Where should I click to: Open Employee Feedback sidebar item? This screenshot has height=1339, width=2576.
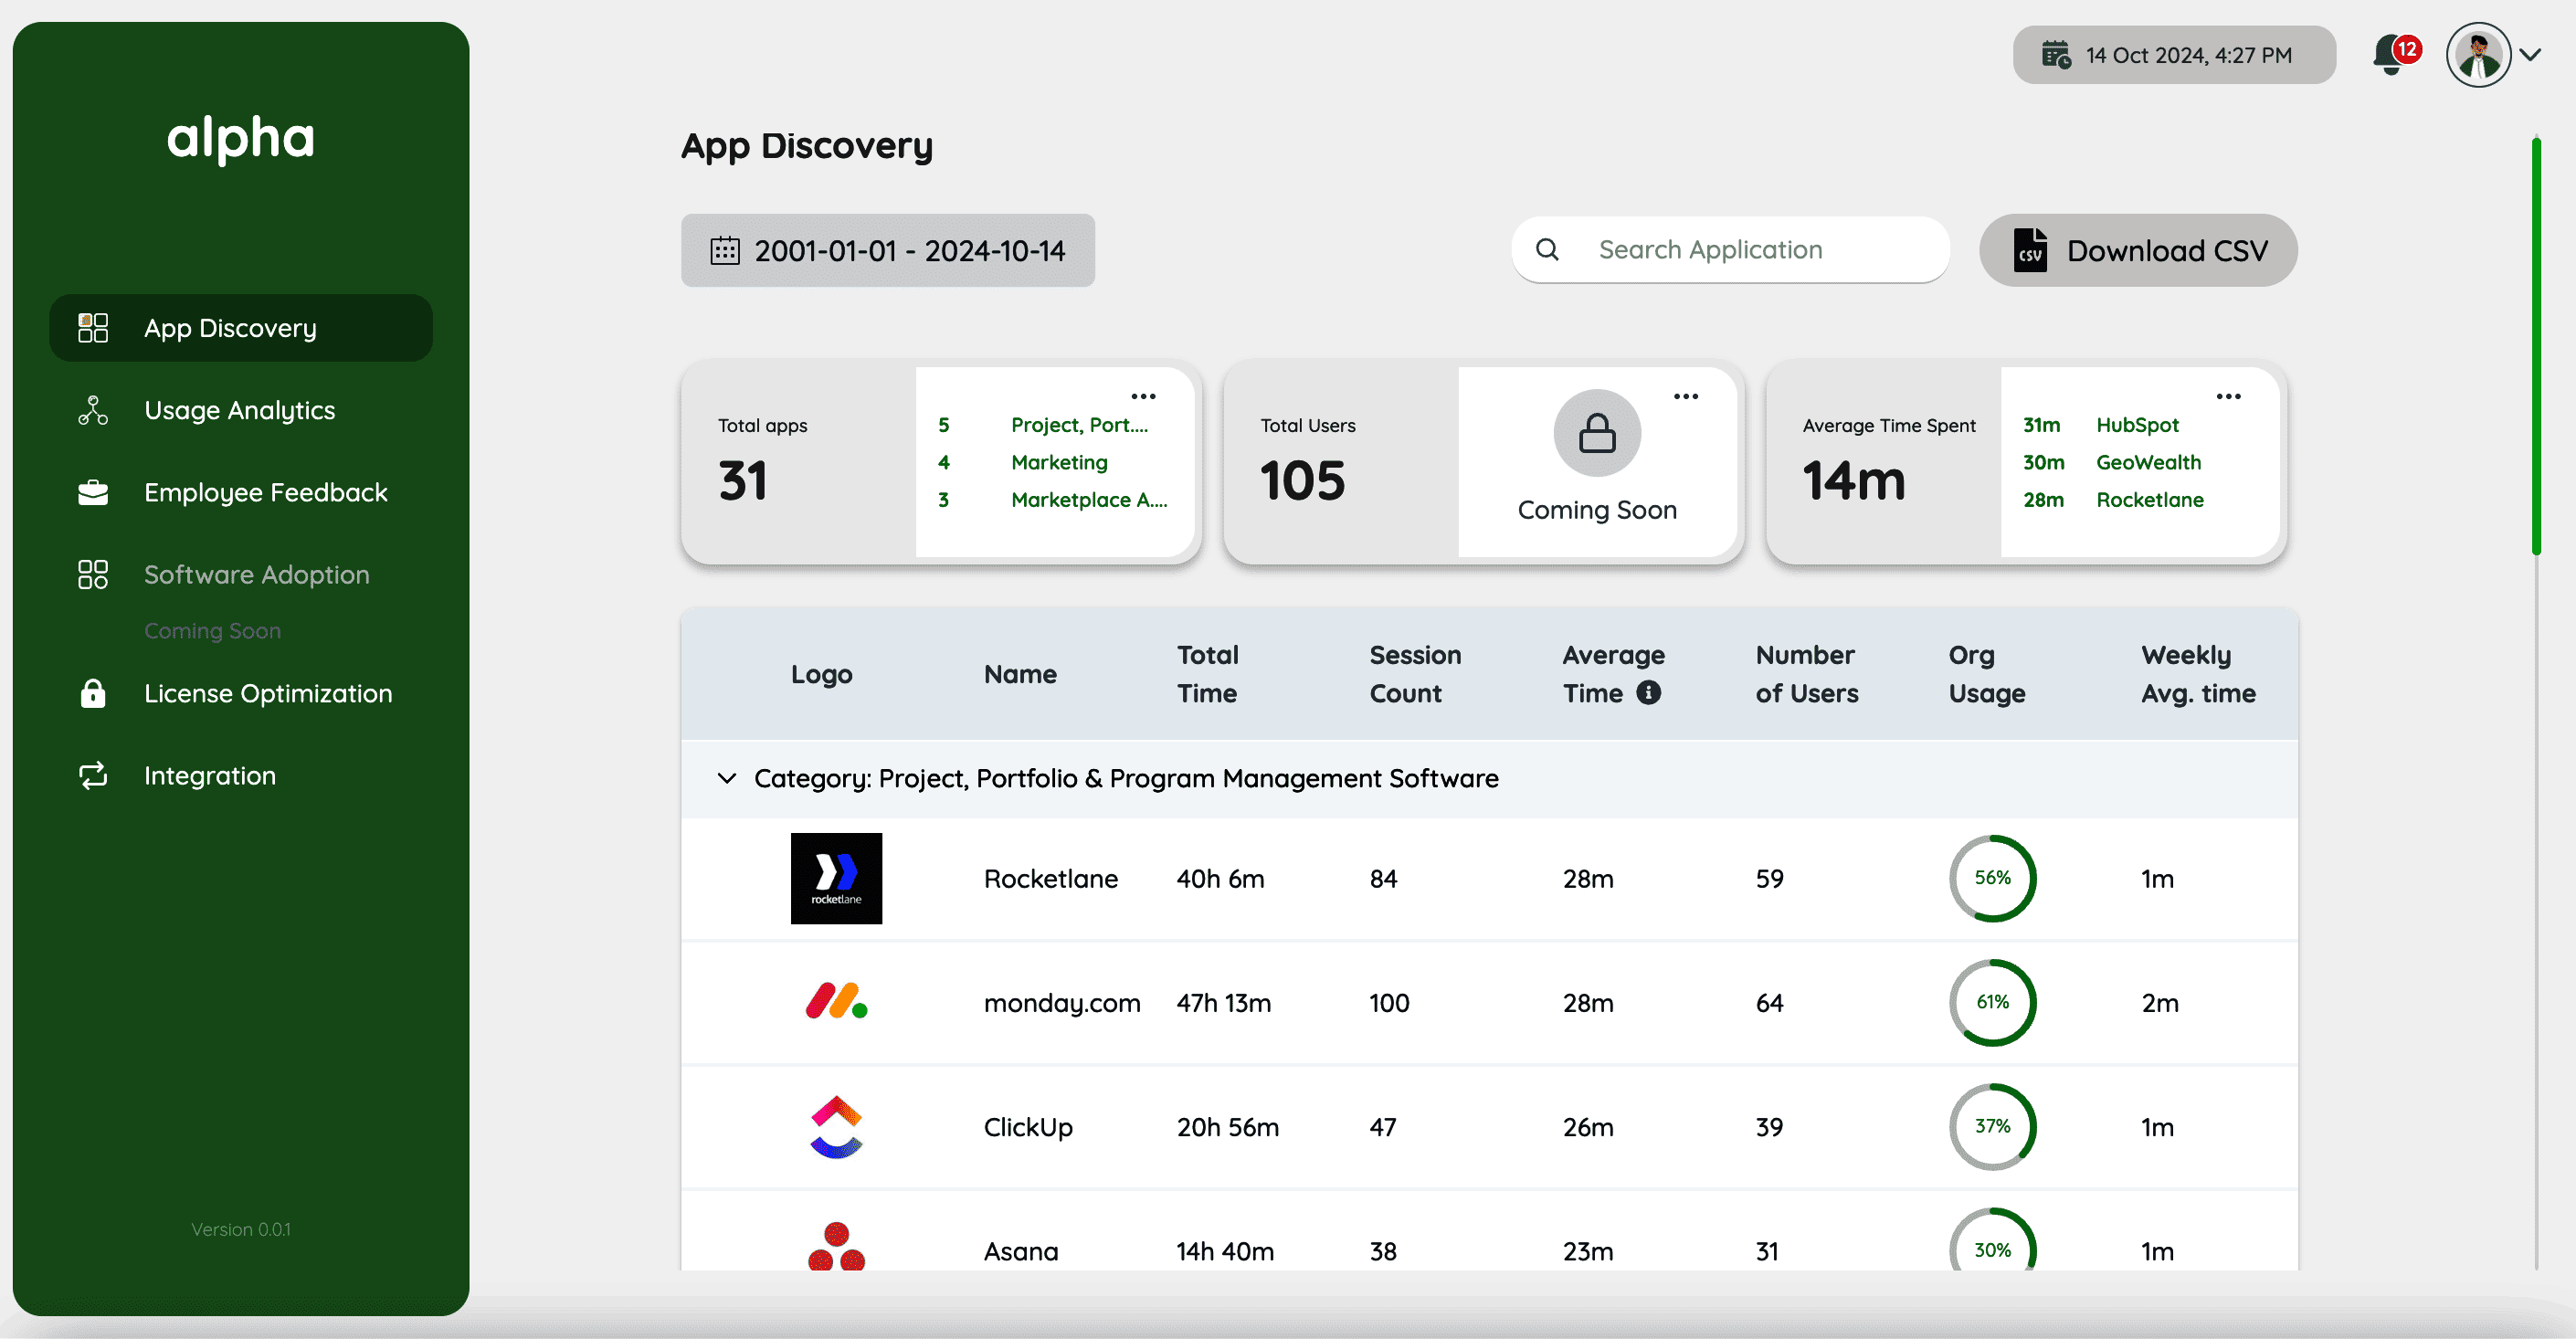coord(265,492)
